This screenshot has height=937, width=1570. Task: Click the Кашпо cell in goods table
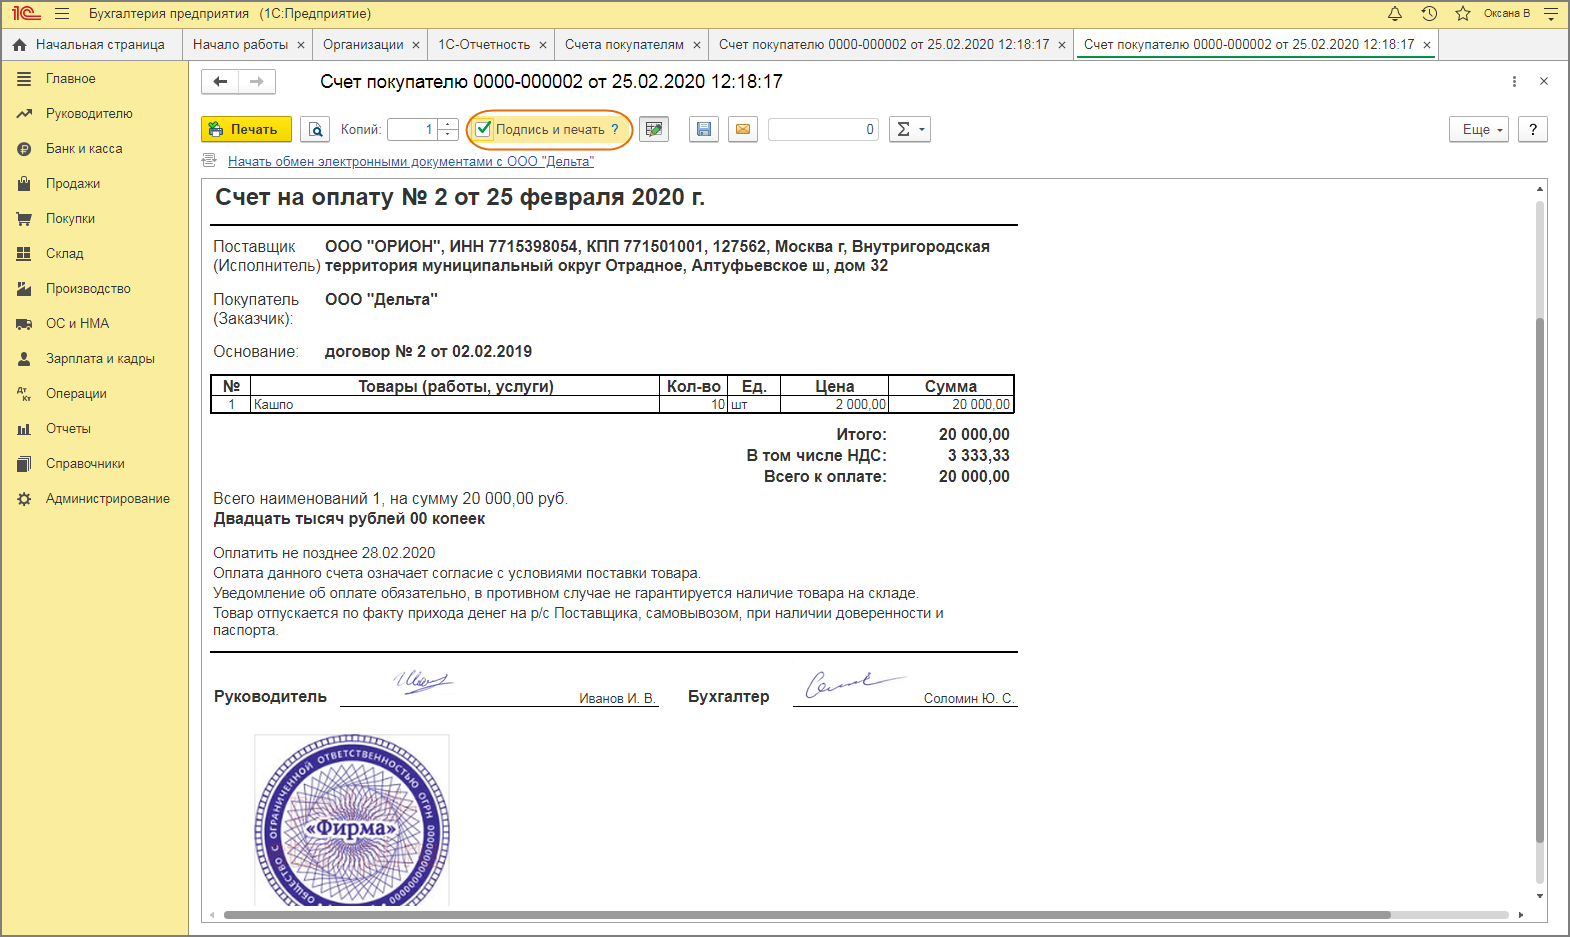point(455,404)
